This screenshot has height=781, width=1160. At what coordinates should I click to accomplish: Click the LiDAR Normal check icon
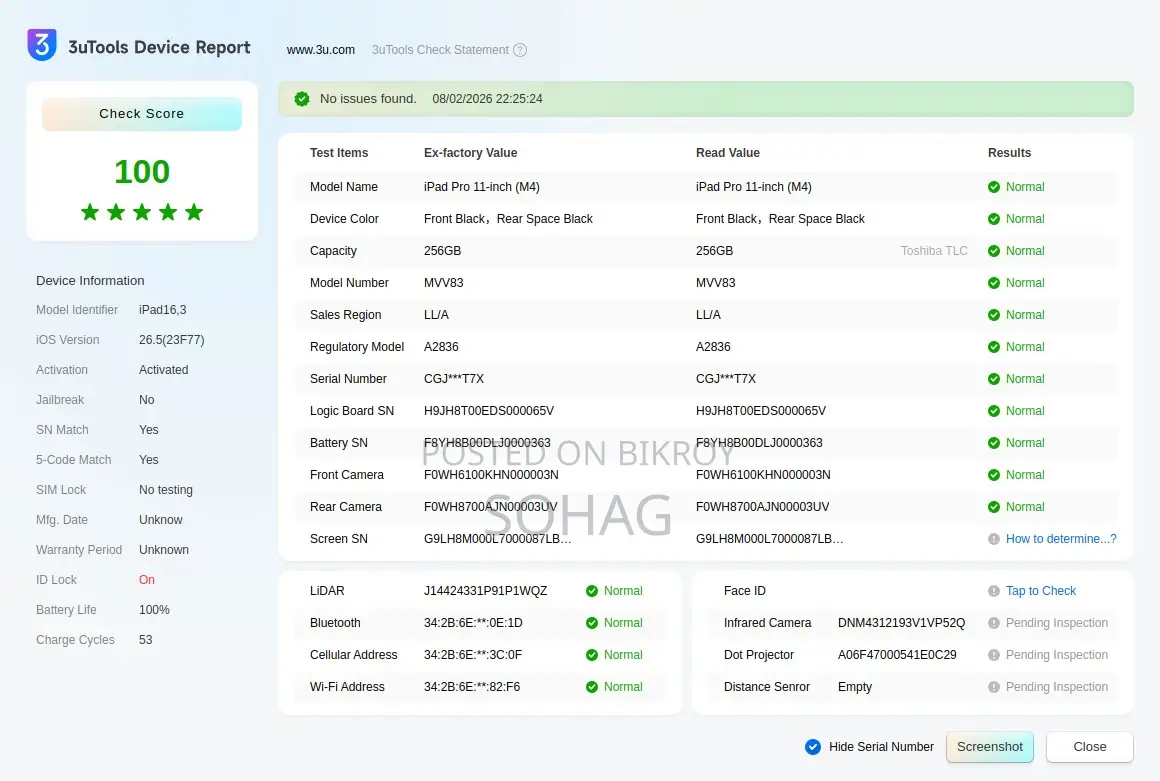pyautogui.click(x=592, y=591)
